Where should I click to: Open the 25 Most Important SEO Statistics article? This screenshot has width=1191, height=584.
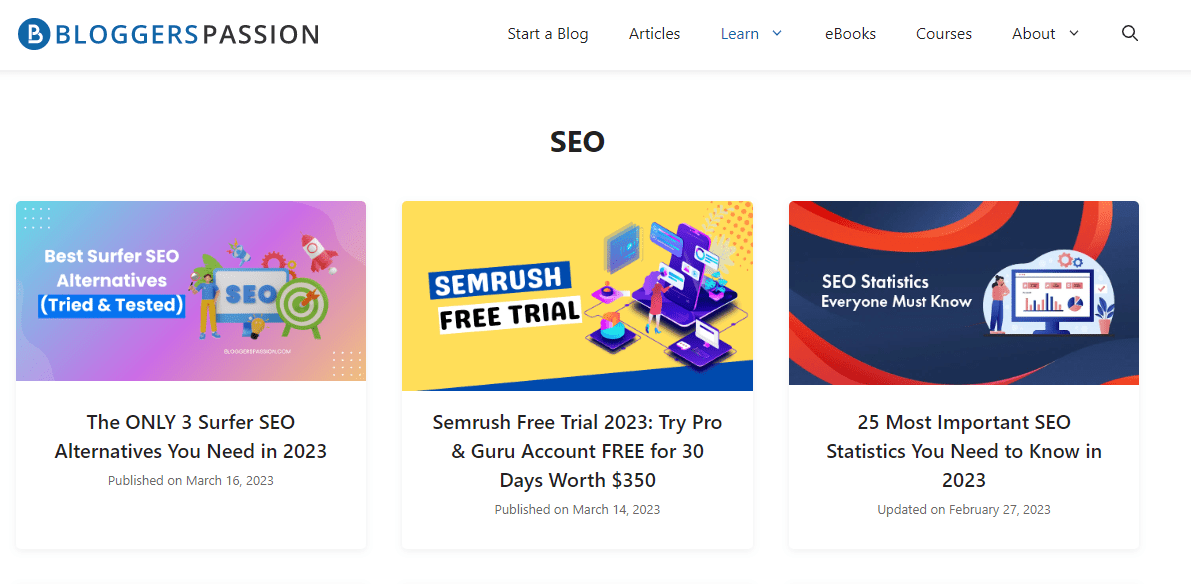tap(963, 451)
